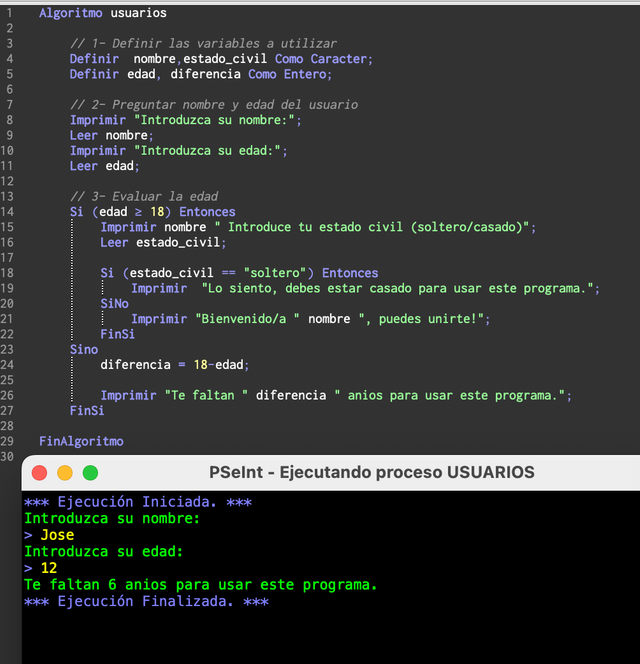
Task: Minimize the PSeInt execution window
Action: point(65,473)
